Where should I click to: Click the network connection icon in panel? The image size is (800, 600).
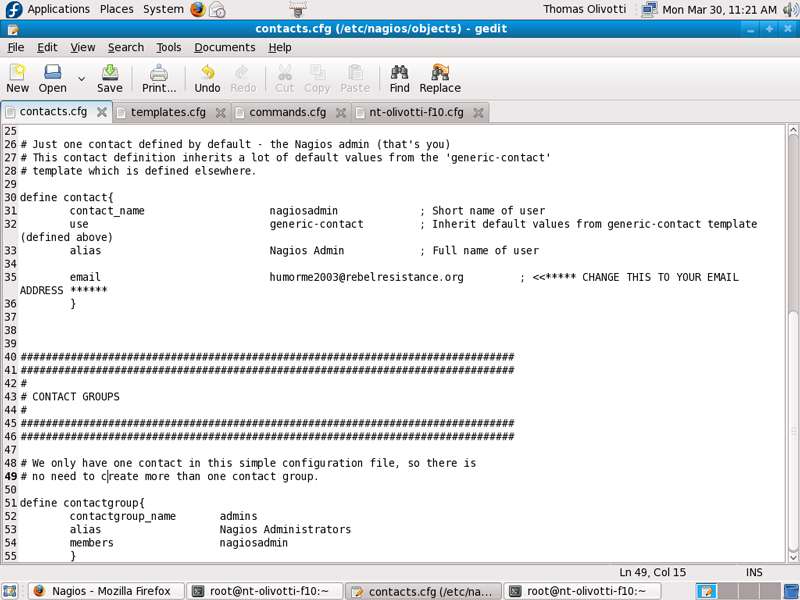[649, 9]
